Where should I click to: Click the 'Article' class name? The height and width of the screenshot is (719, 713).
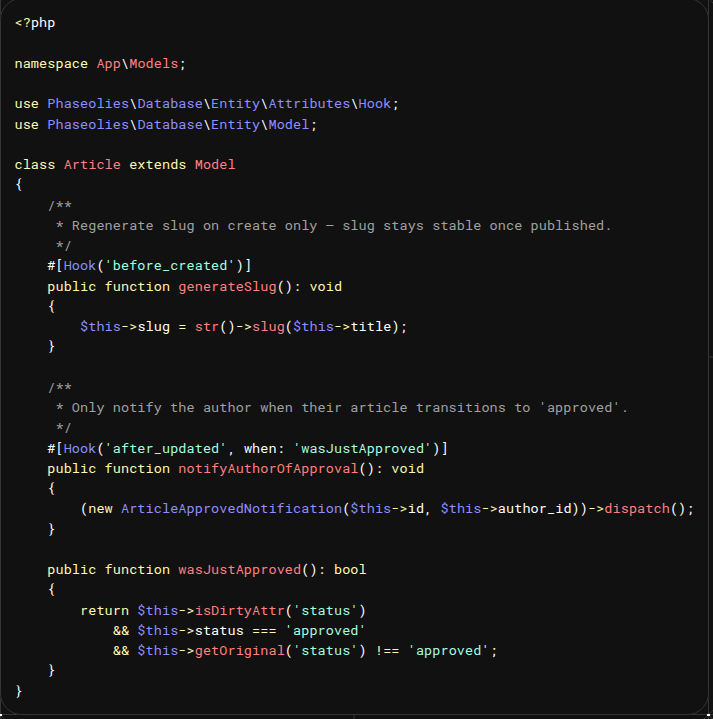pyautogui.click(x=92, y=164)
